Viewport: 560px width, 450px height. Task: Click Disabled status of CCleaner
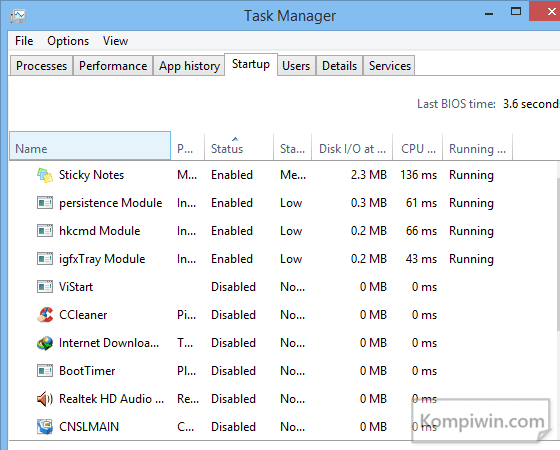tap(233, 315)
